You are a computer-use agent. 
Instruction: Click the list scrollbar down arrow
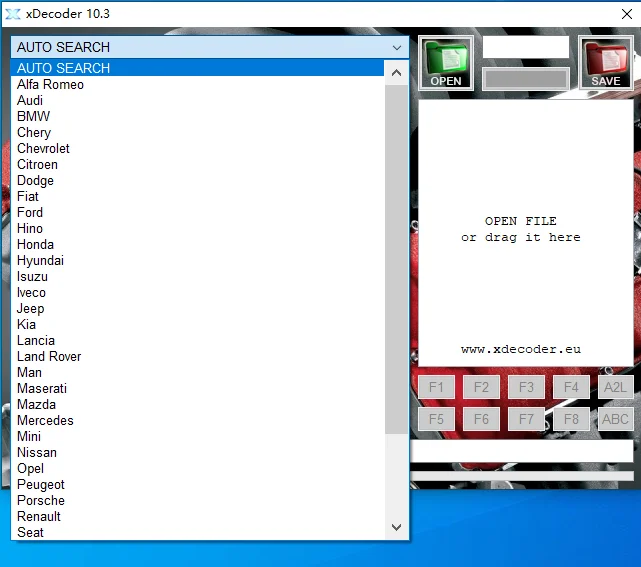pos(396,527)
